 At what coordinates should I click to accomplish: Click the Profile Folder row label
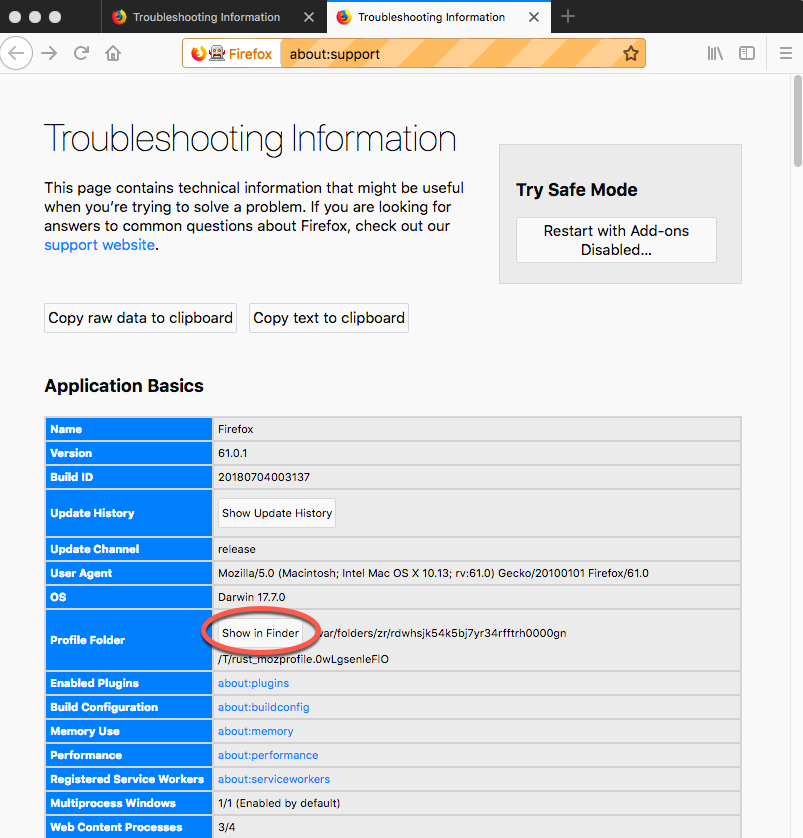point(88,640)
